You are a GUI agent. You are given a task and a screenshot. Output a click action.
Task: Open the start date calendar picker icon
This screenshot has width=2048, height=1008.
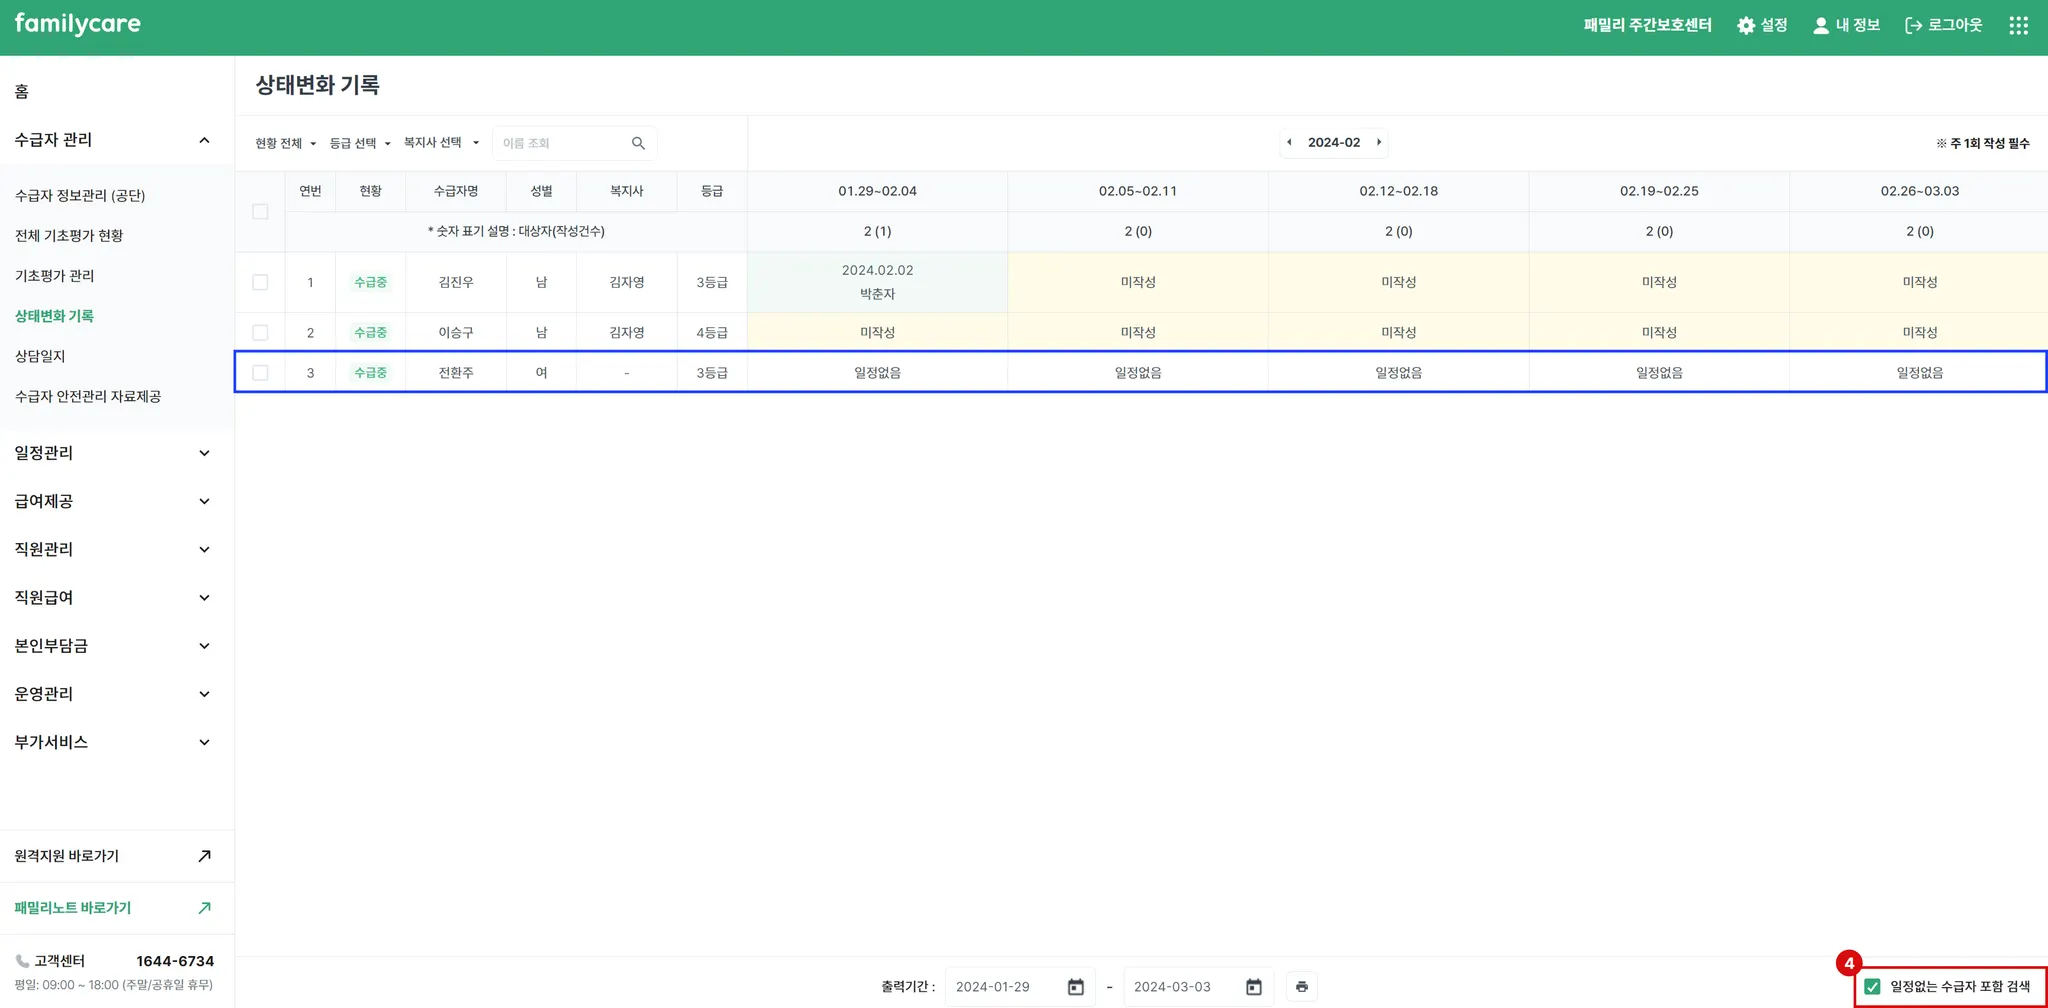pos(1075,987)
